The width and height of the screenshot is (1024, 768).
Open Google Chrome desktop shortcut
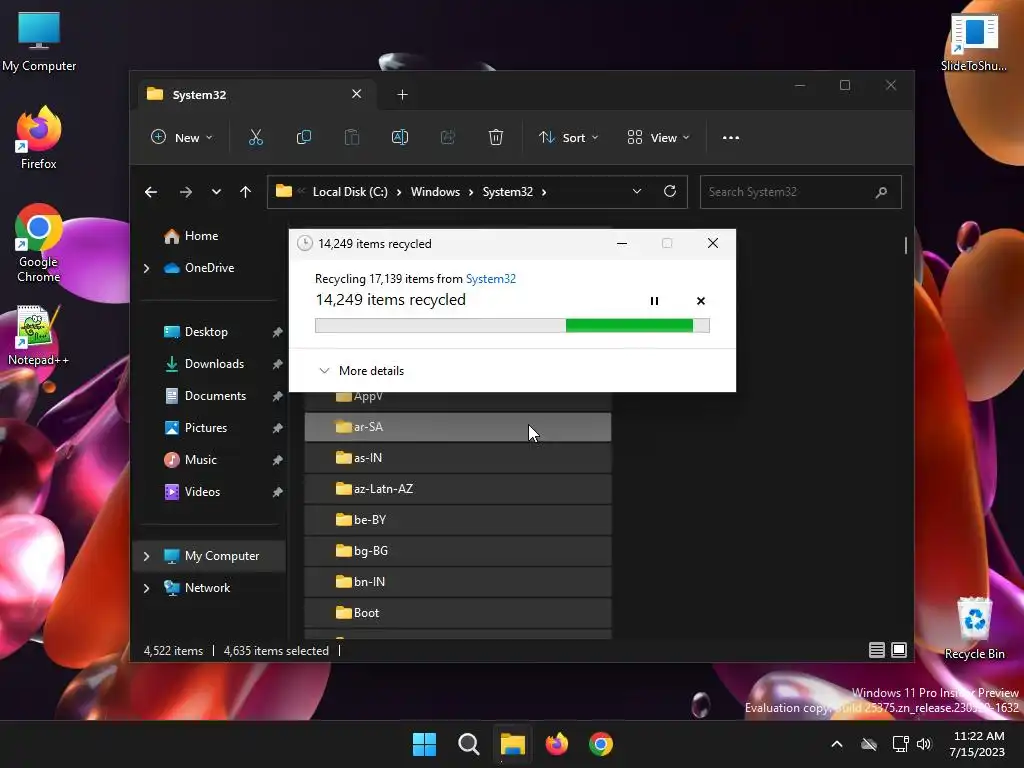pos(39,243)
